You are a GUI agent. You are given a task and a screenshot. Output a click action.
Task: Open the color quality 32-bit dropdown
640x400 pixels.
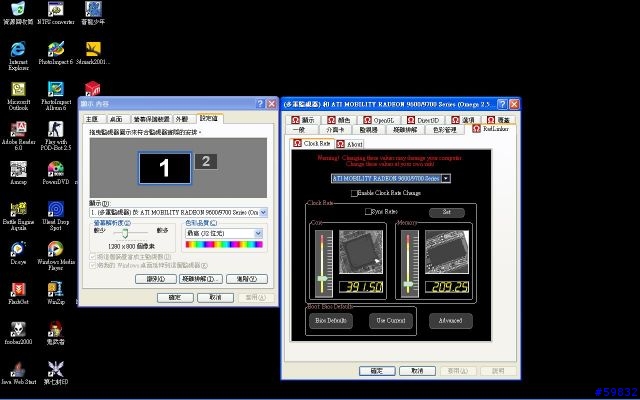tap(258, 233)
